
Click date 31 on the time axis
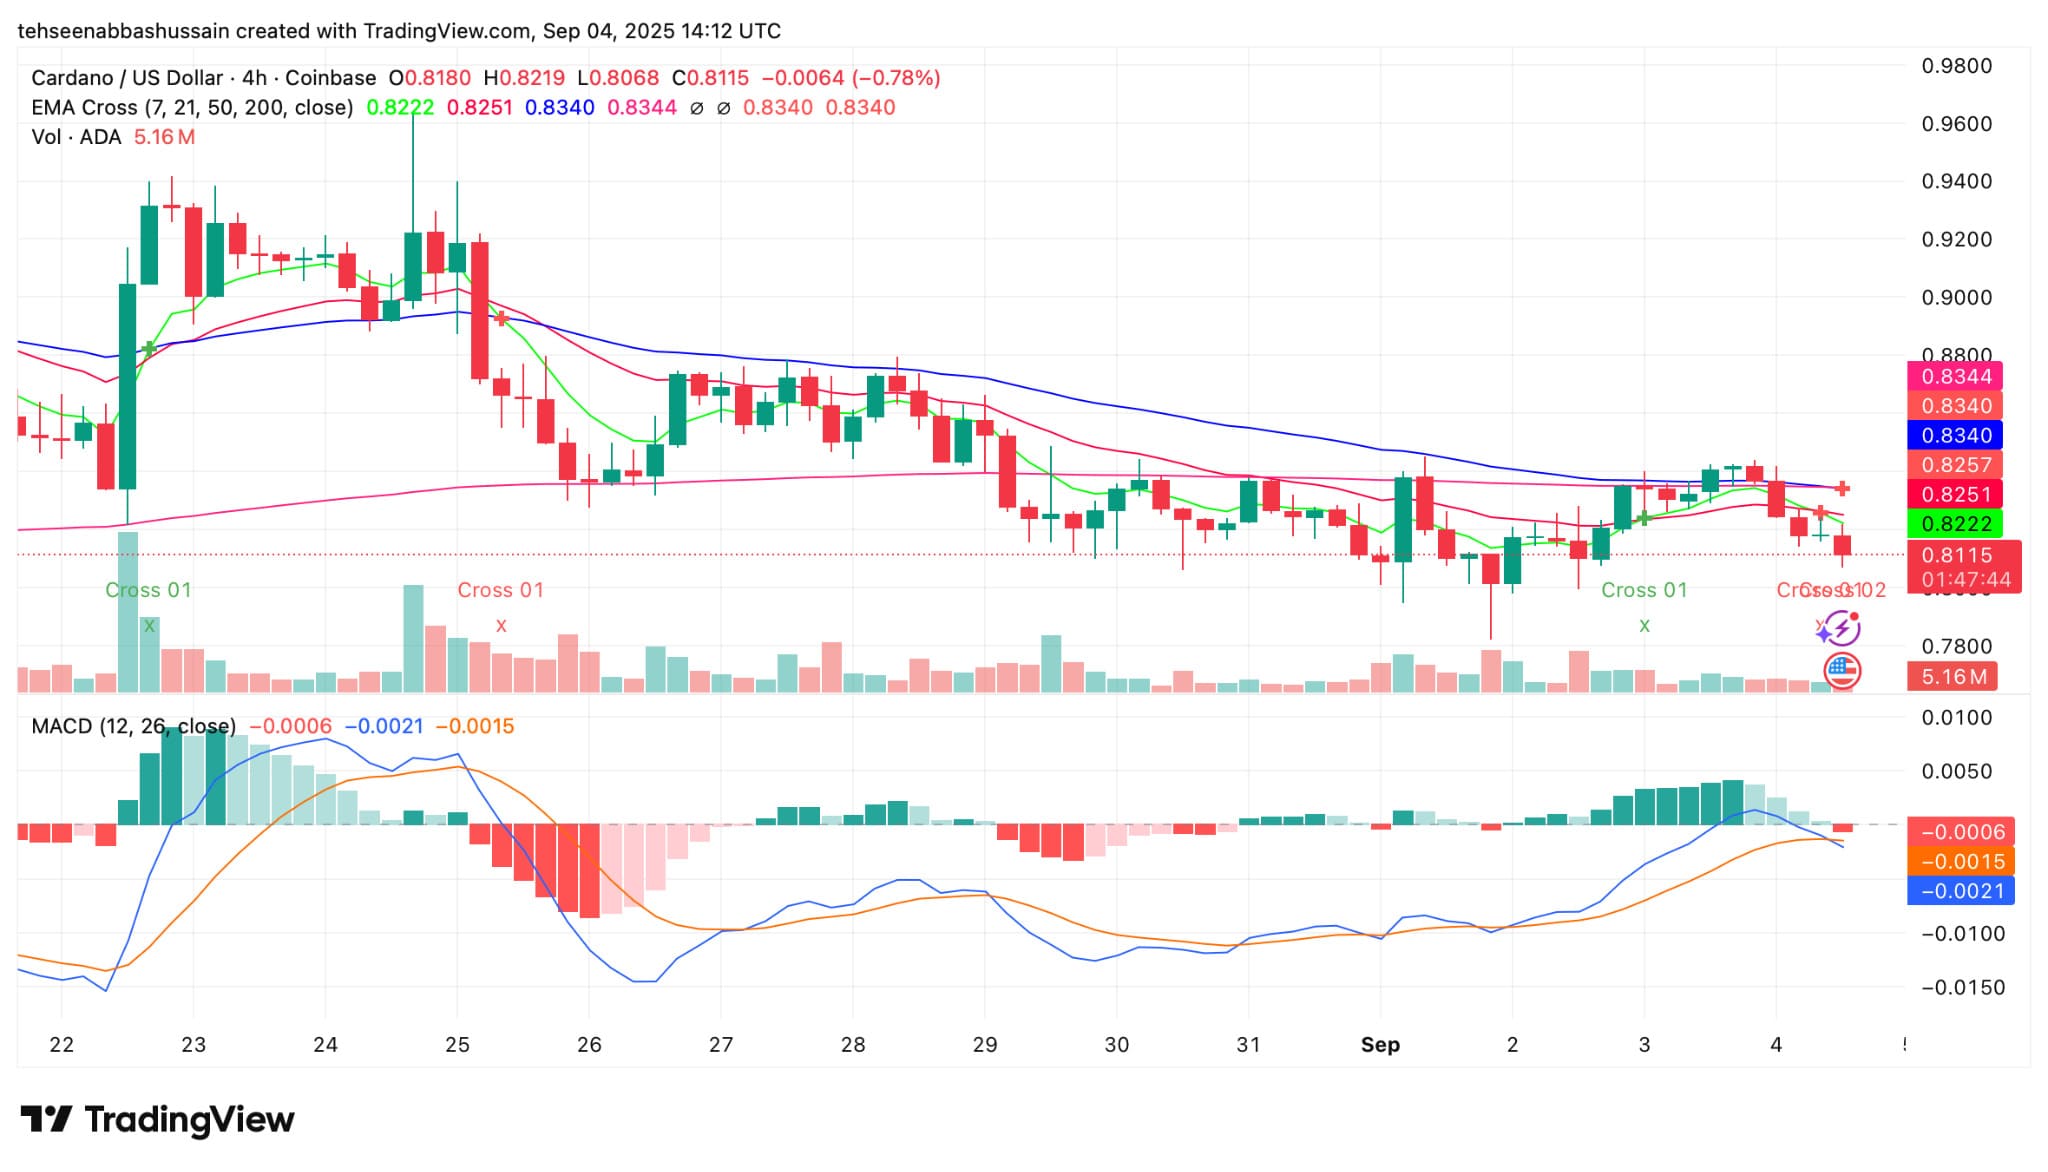pyautogui.click(x=1248, y=1045)
